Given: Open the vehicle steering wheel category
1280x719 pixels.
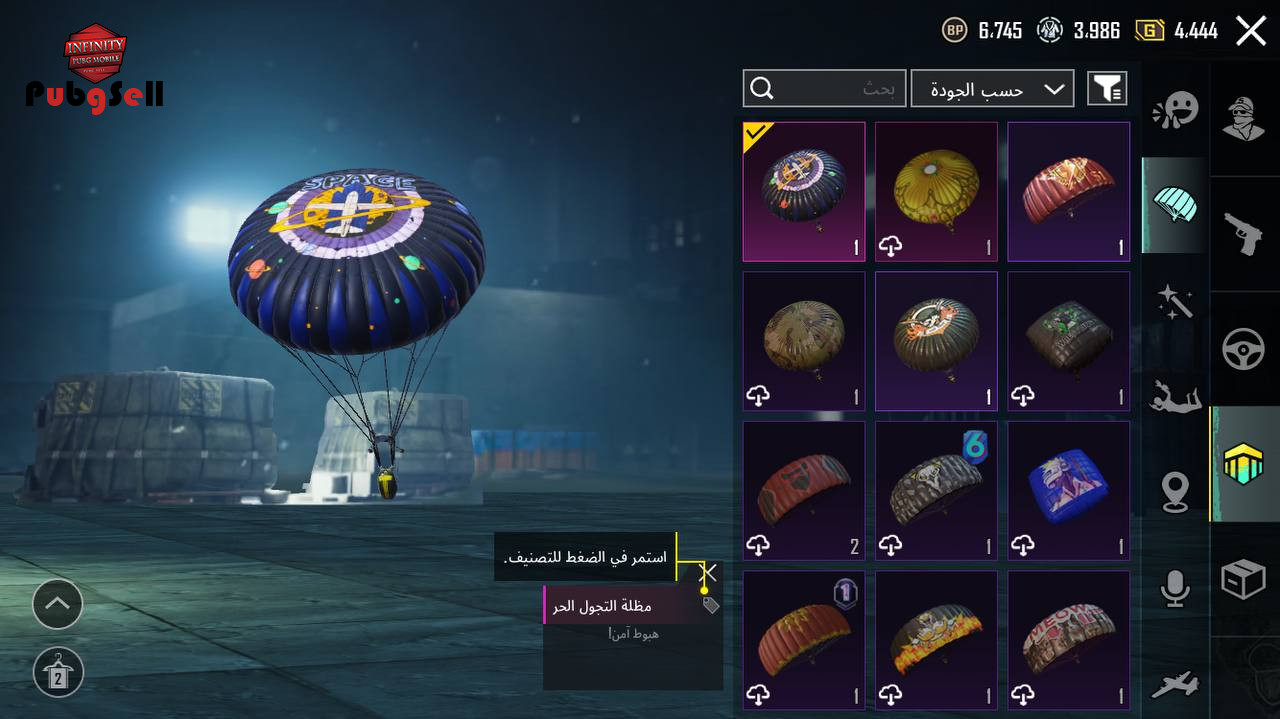Looking at the screenshot, I should 1243,349.
